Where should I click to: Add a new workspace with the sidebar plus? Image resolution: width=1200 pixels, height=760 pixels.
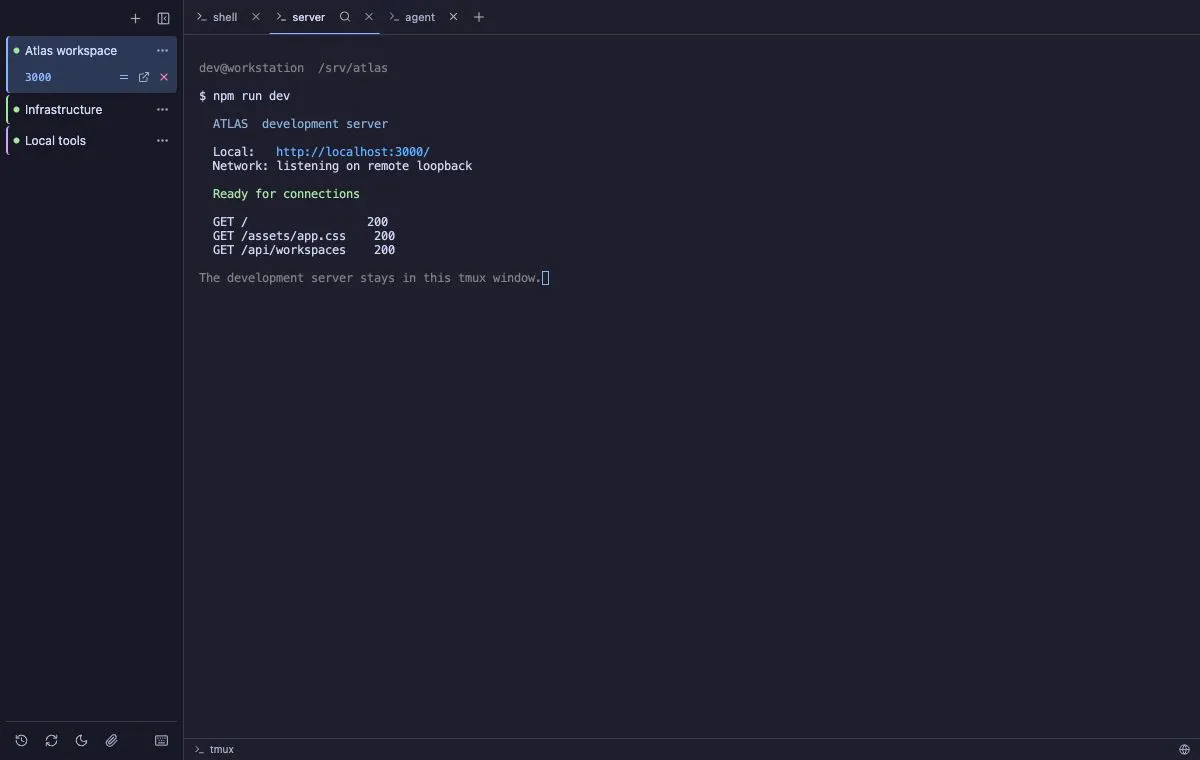[136, 18]
